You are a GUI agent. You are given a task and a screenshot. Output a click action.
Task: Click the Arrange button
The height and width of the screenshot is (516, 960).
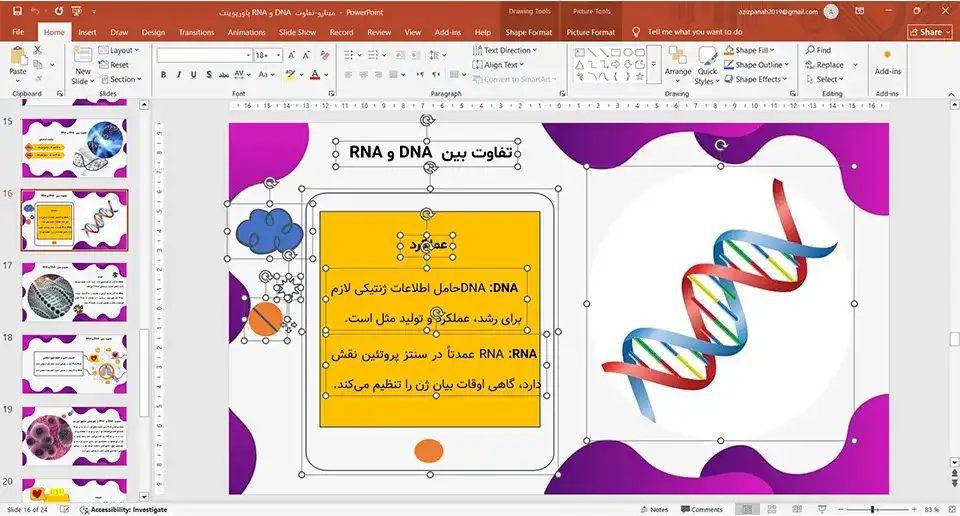coord(678,64)
